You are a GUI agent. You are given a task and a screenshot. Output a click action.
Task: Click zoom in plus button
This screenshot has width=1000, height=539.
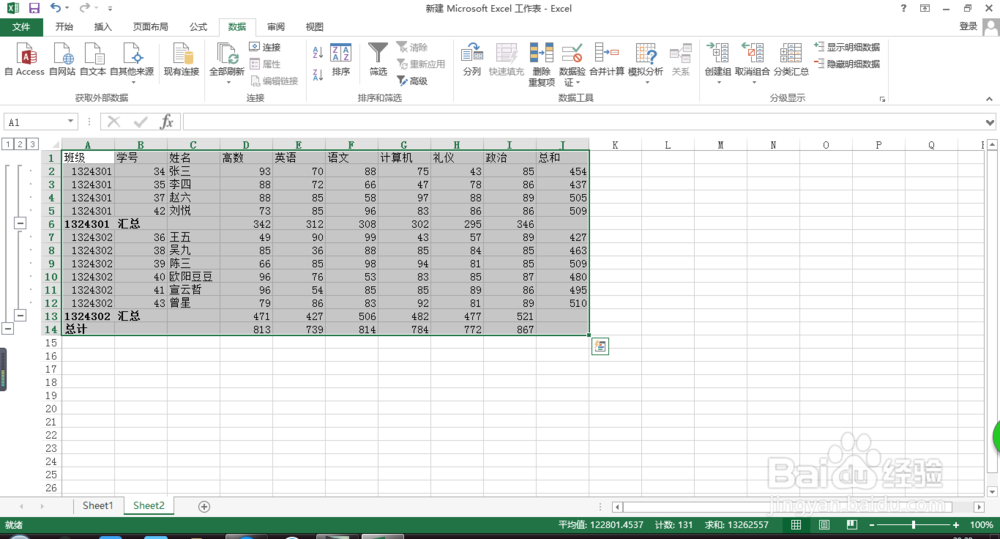pos(956,525)
